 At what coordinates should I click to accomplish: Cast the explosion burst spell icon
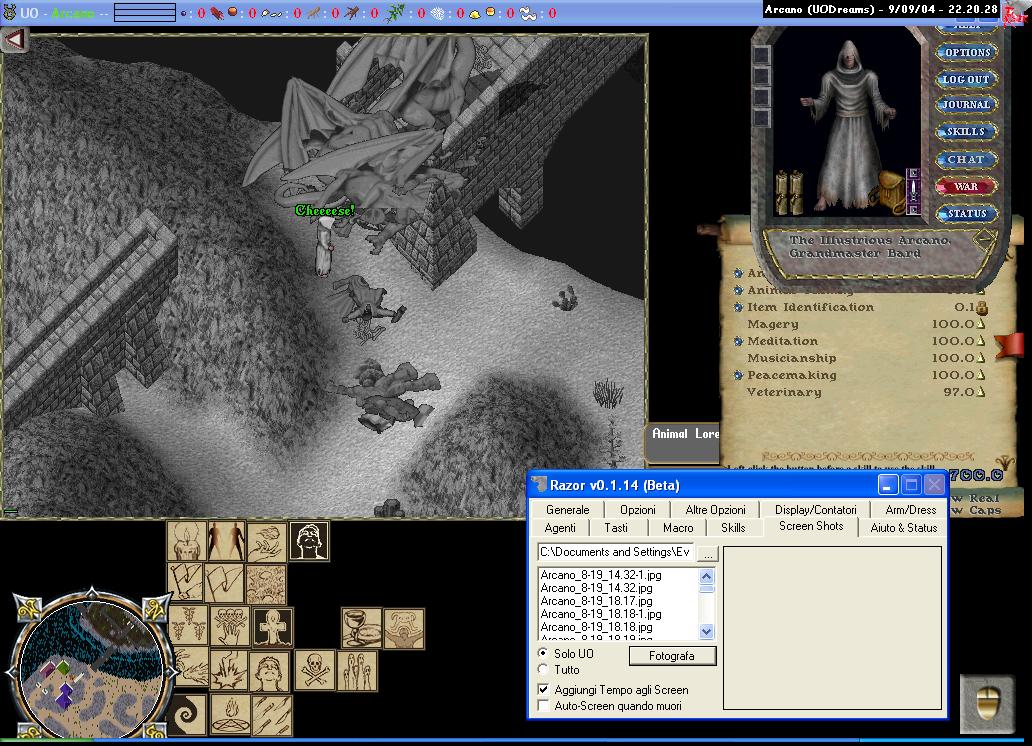coord(230,670)
